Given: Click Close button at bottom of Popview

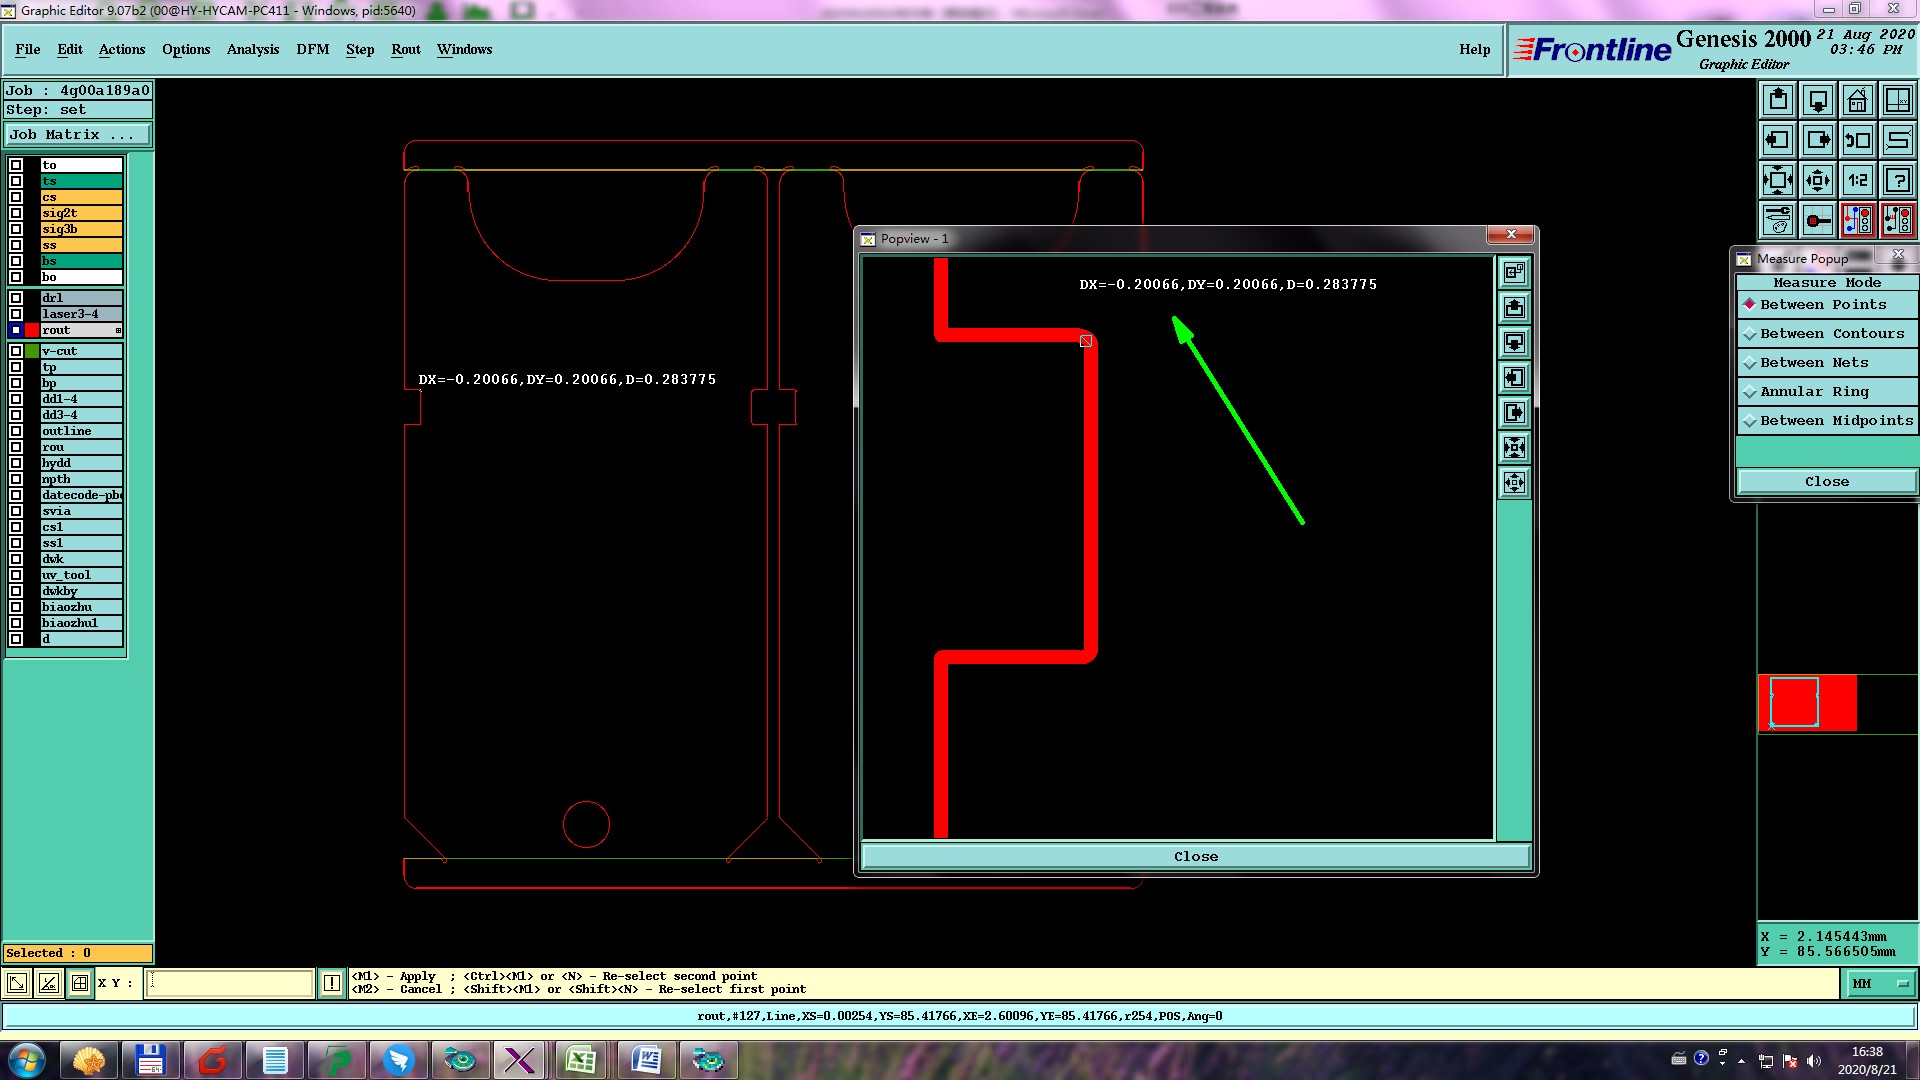Looking at the screenshot, I should [x=1195, y=856].
